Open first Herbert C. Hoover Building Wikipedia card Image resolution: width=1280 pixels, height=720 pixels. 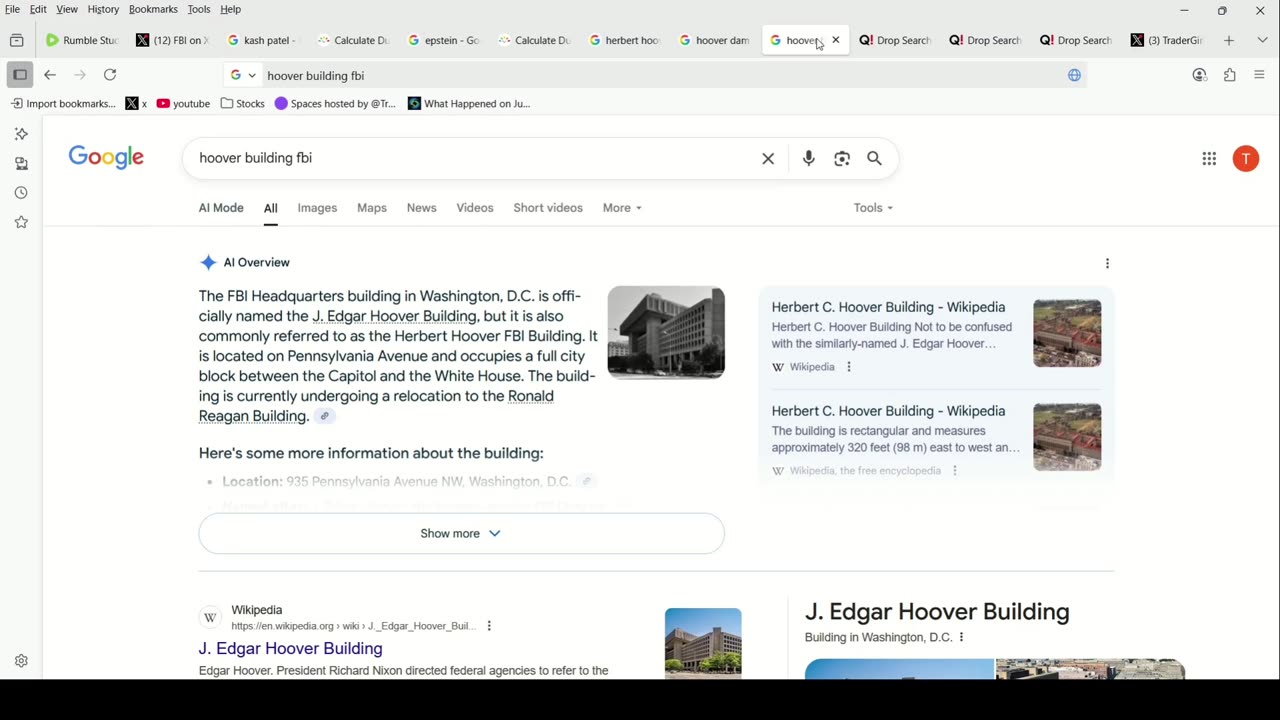click(888, 307)
